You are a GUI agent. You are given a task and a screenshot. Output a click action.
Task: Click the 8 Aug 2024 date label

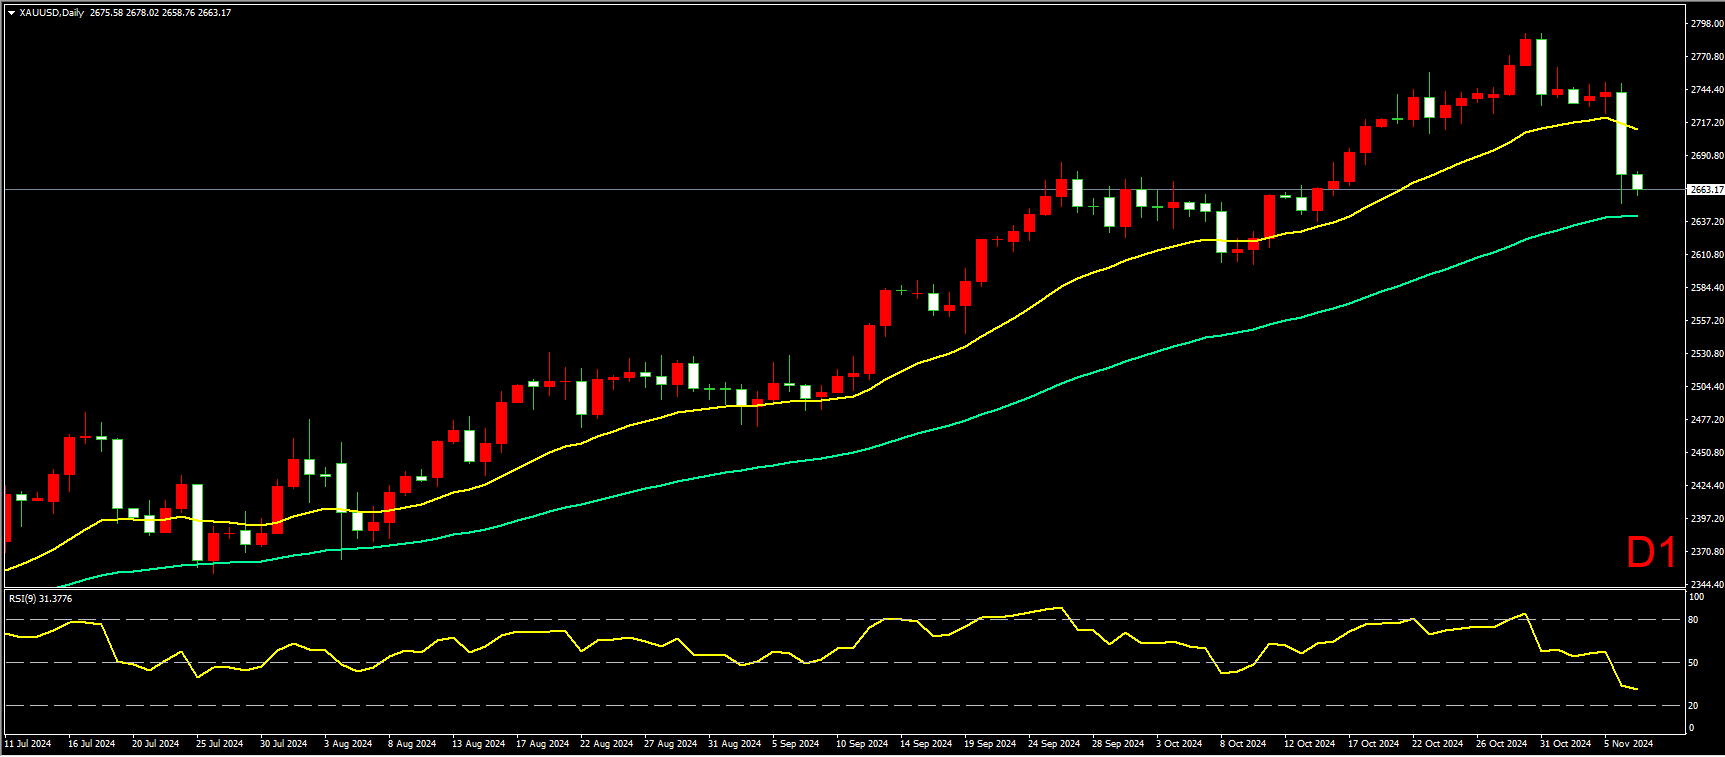pyautogui.click(x=412, y=744)
